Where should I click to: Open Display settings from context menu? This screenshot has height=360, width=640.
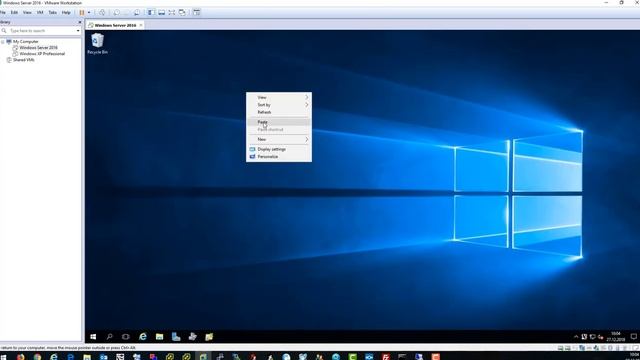pos(279,149)
